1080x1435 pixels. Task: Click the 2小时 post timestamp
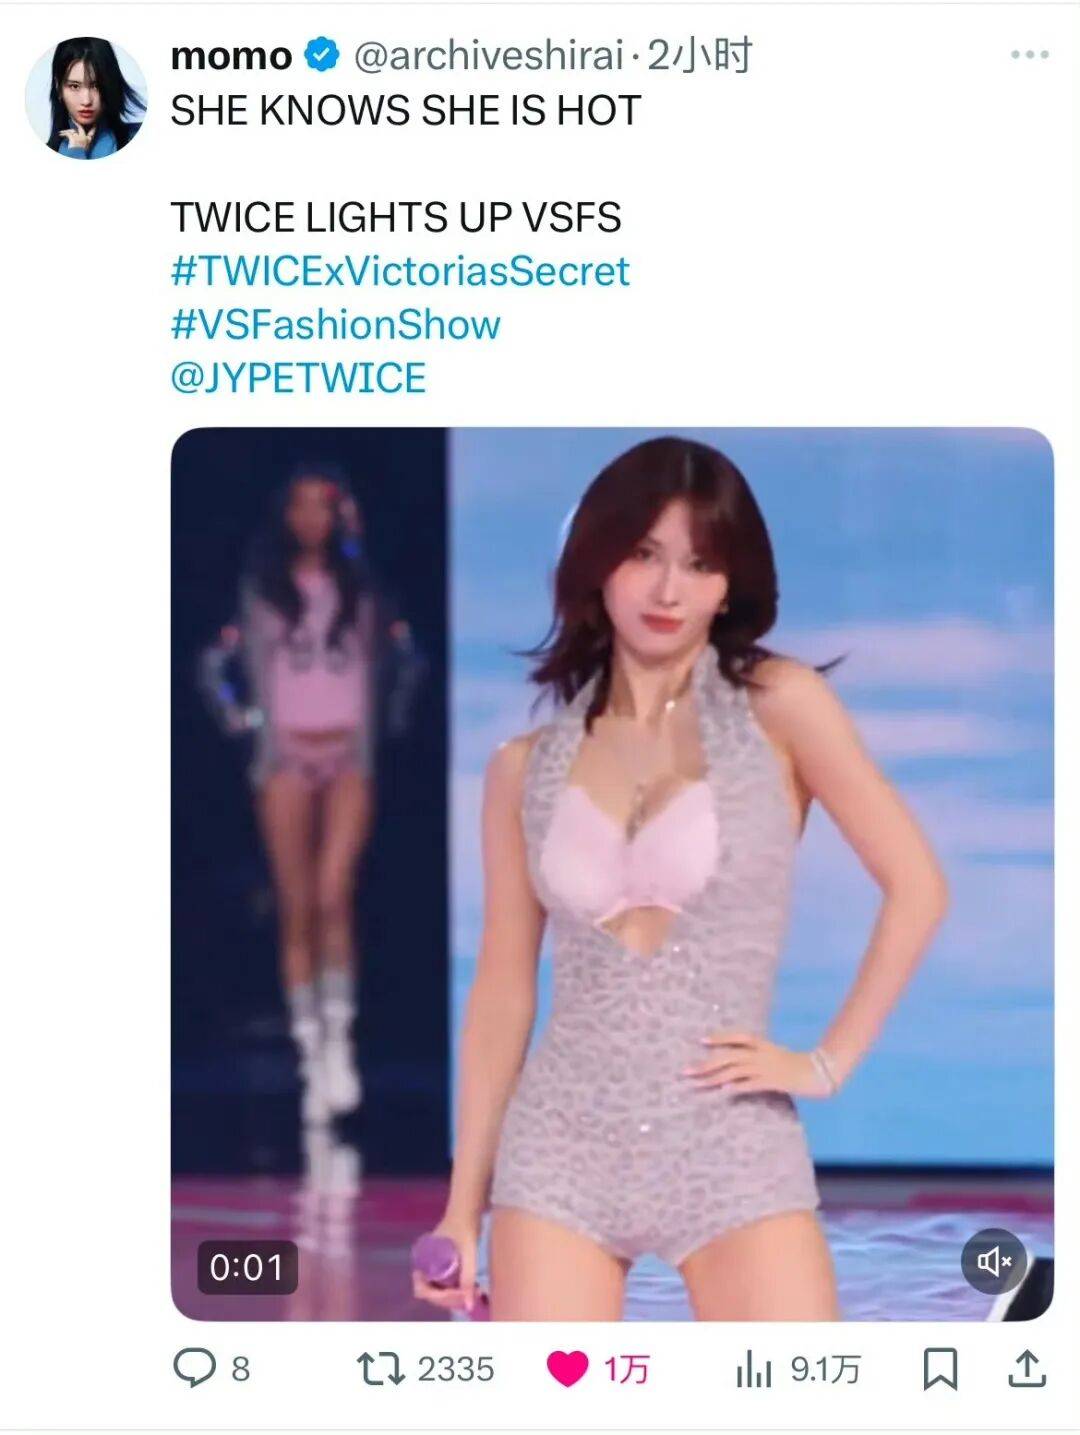click(699, 56)
